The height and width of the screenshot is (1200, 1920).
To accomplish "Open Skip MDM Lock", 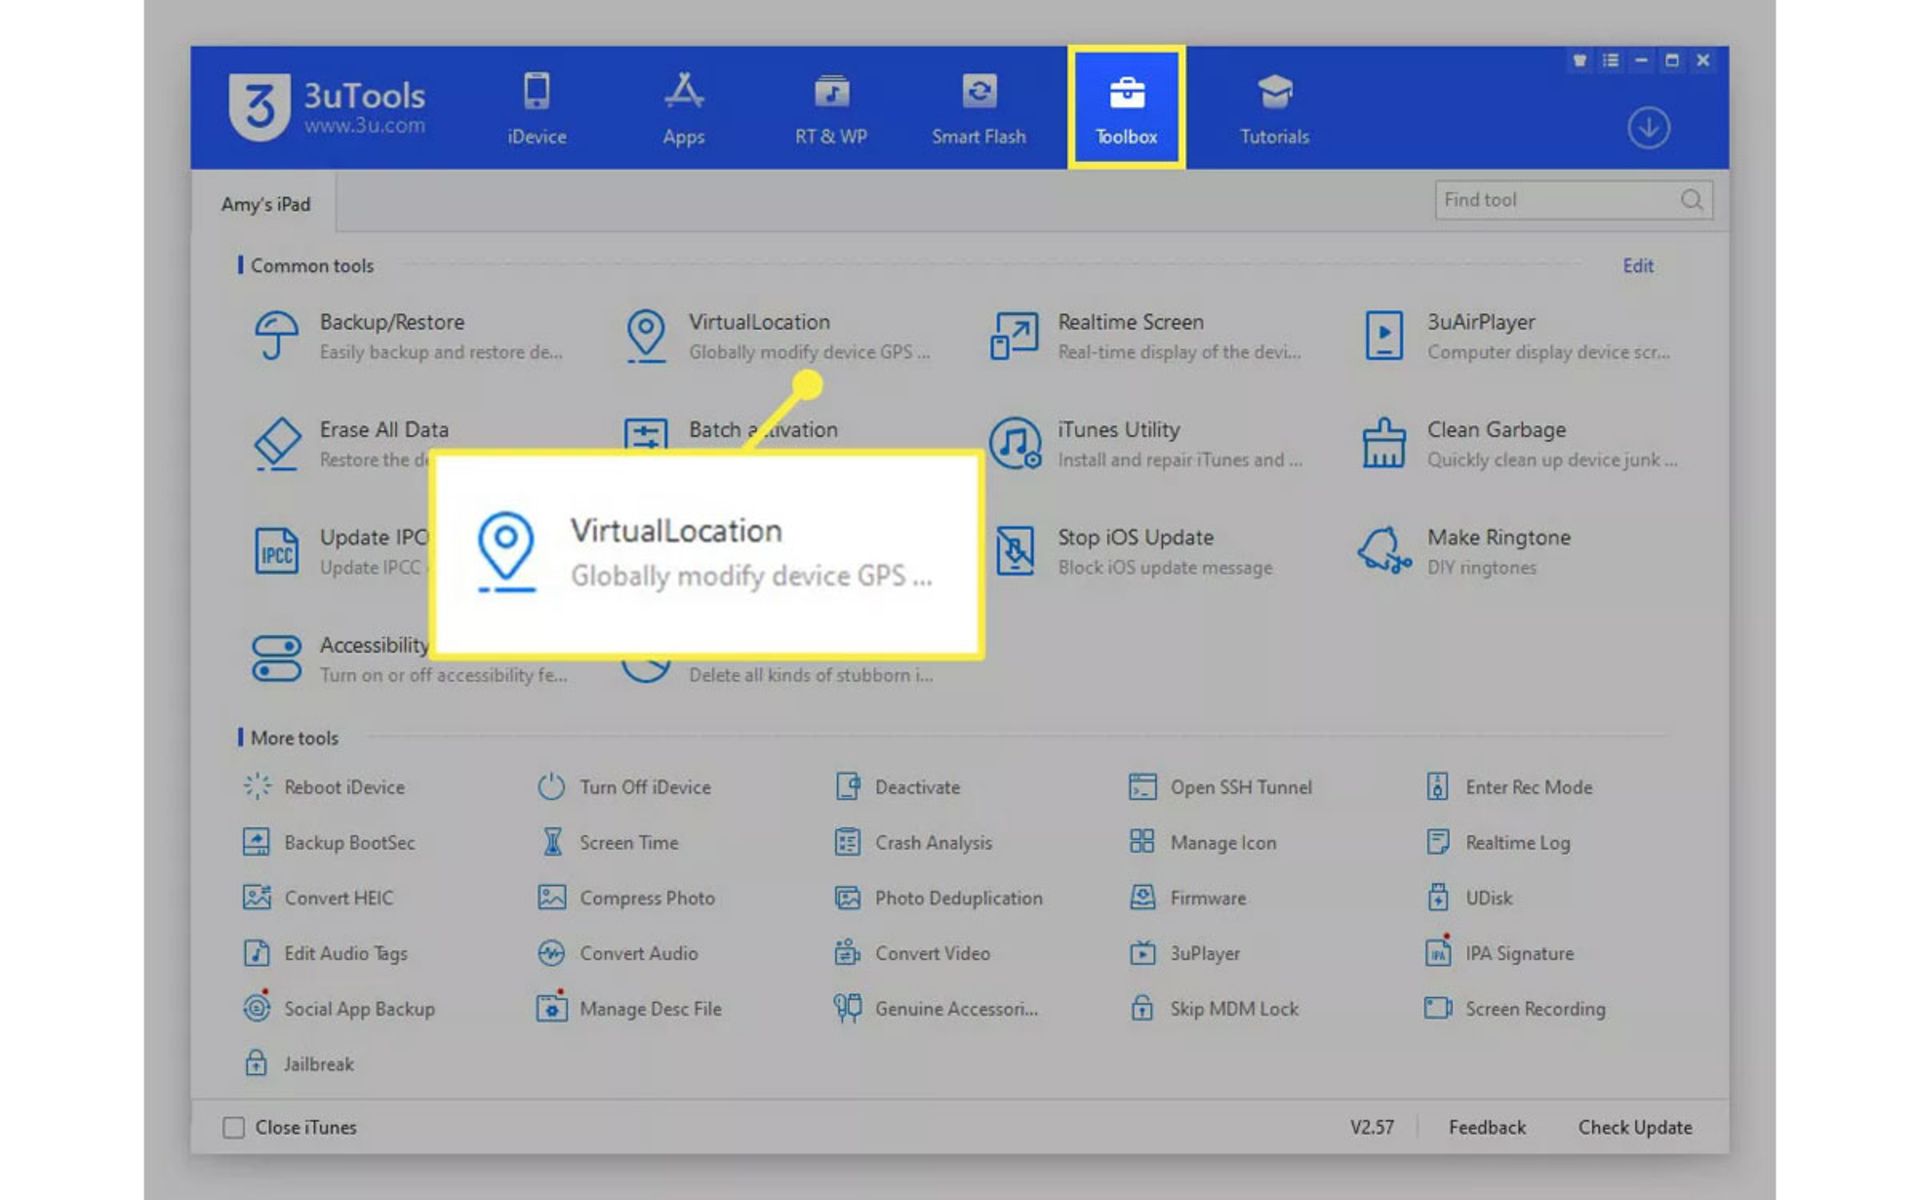I will (1214, 1008).
